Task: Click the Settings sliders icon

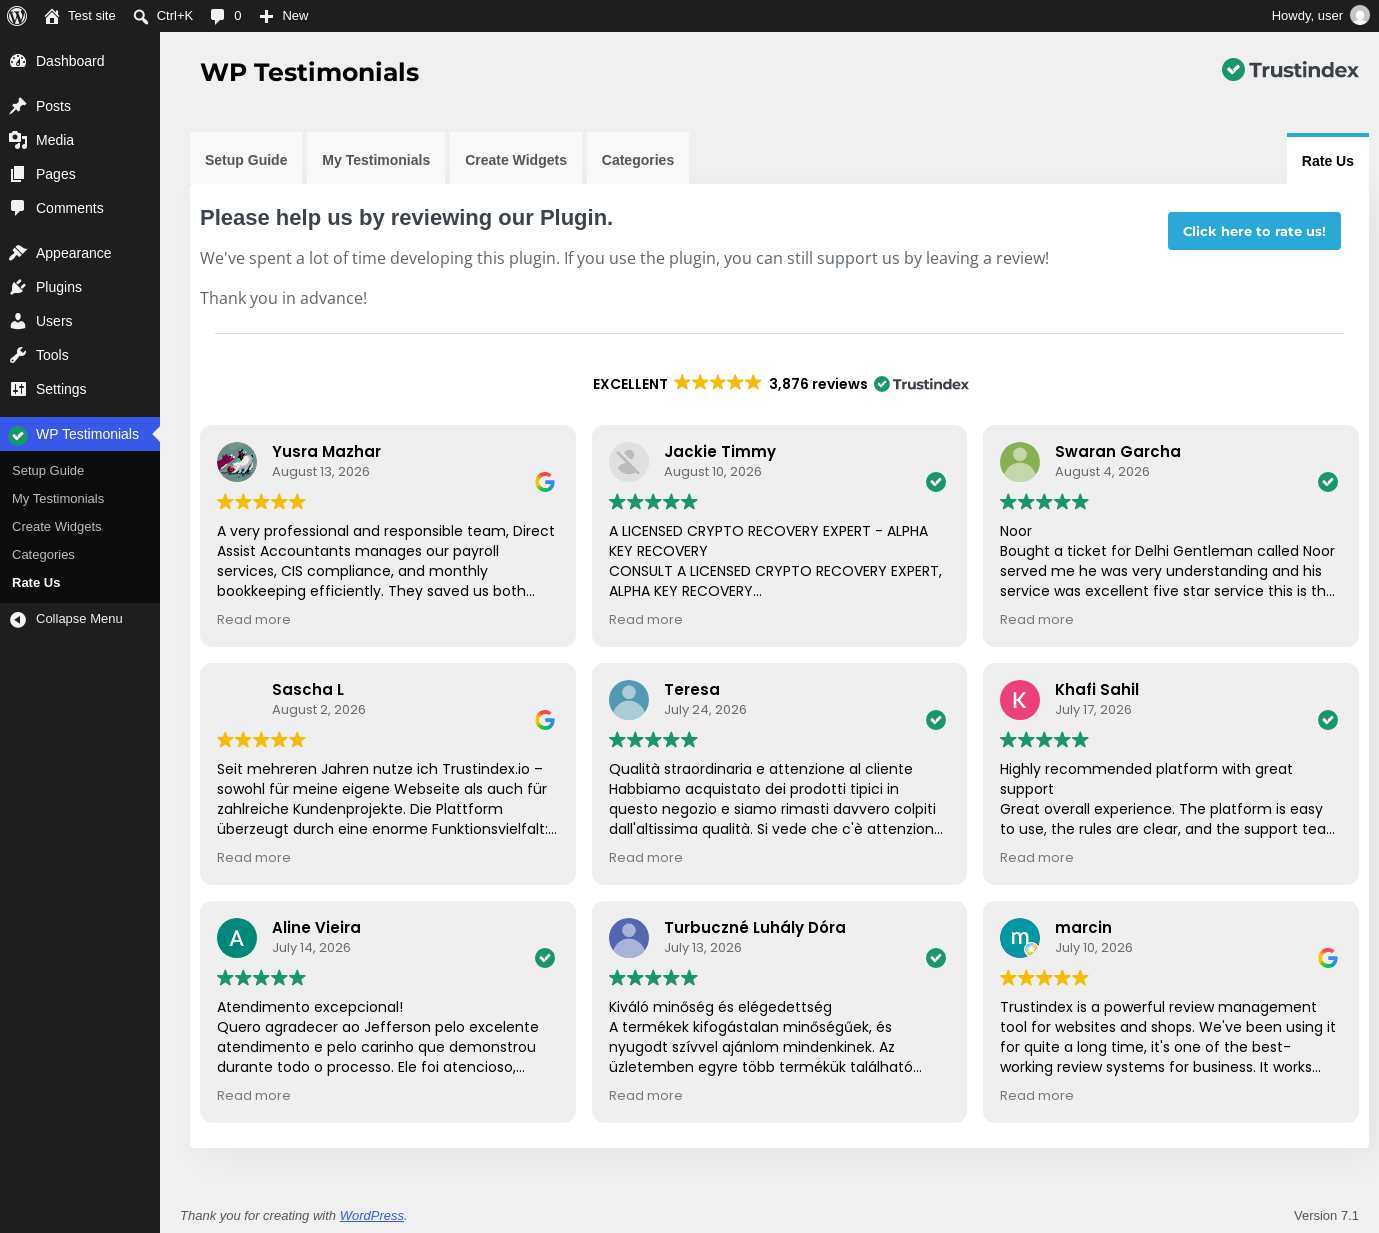Action: point(18,389)
